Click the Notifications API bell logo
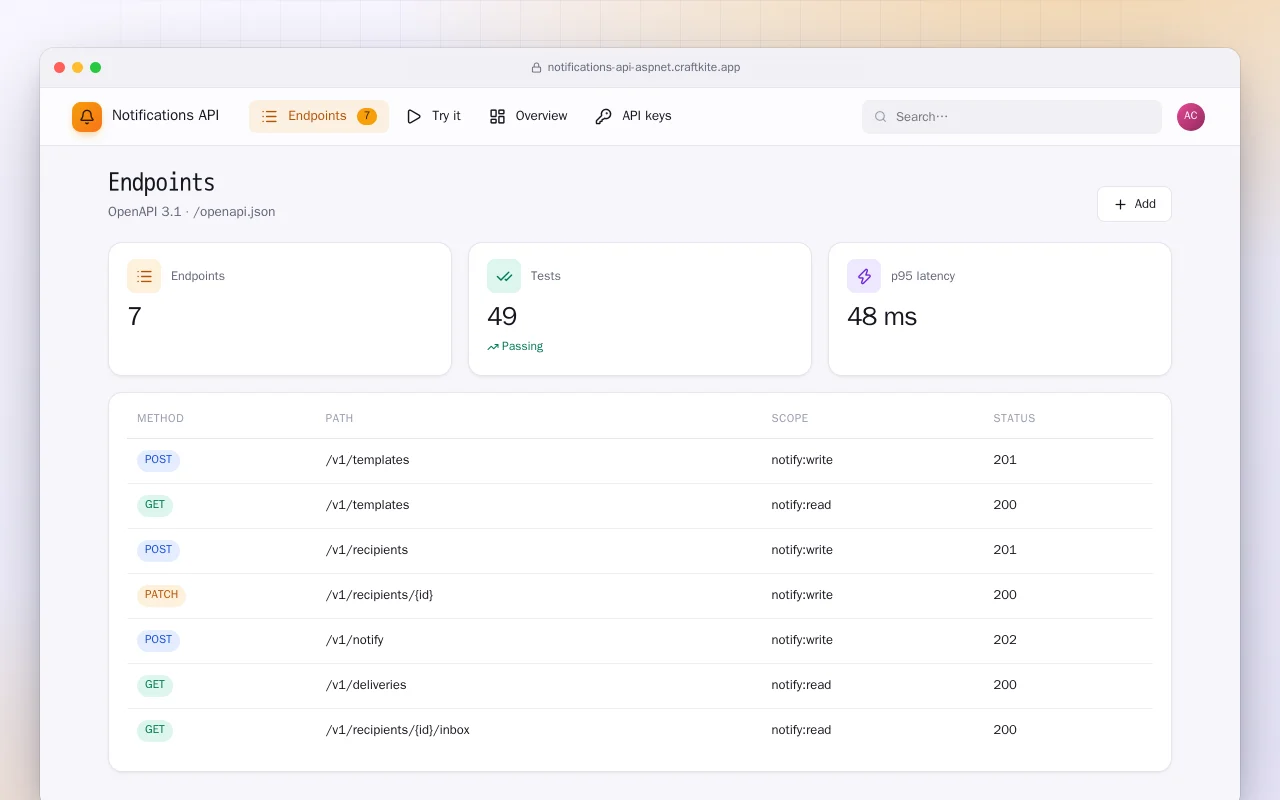The height and width of the screenshot is (800, 1280). click(87, 117)
